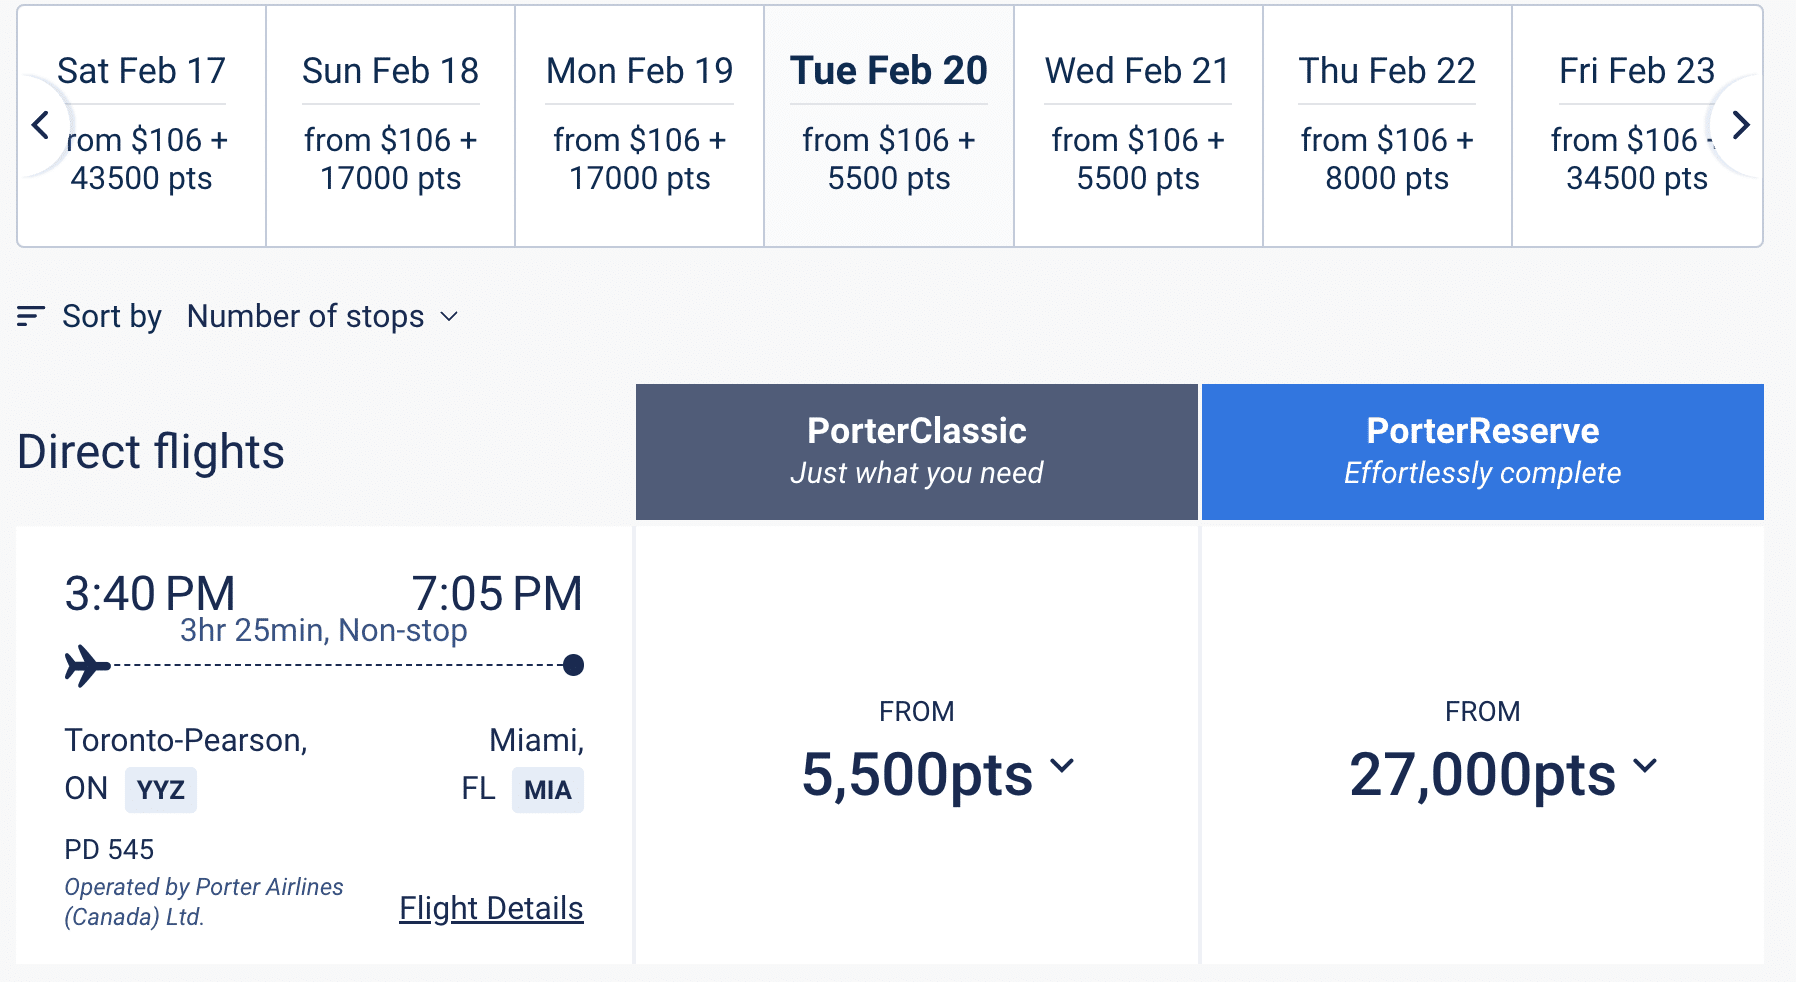Expand the 5,500pts PorterClassic fare chevron

(1062, 766)
